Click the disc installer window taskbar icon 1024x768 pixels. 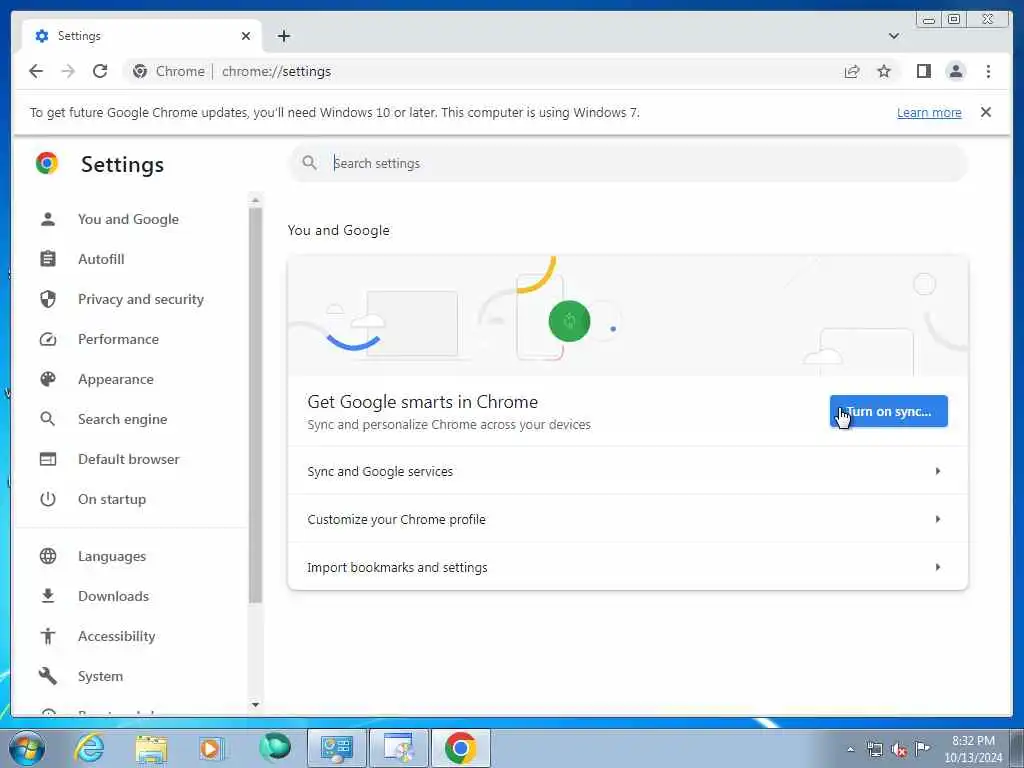pos(399,748)
